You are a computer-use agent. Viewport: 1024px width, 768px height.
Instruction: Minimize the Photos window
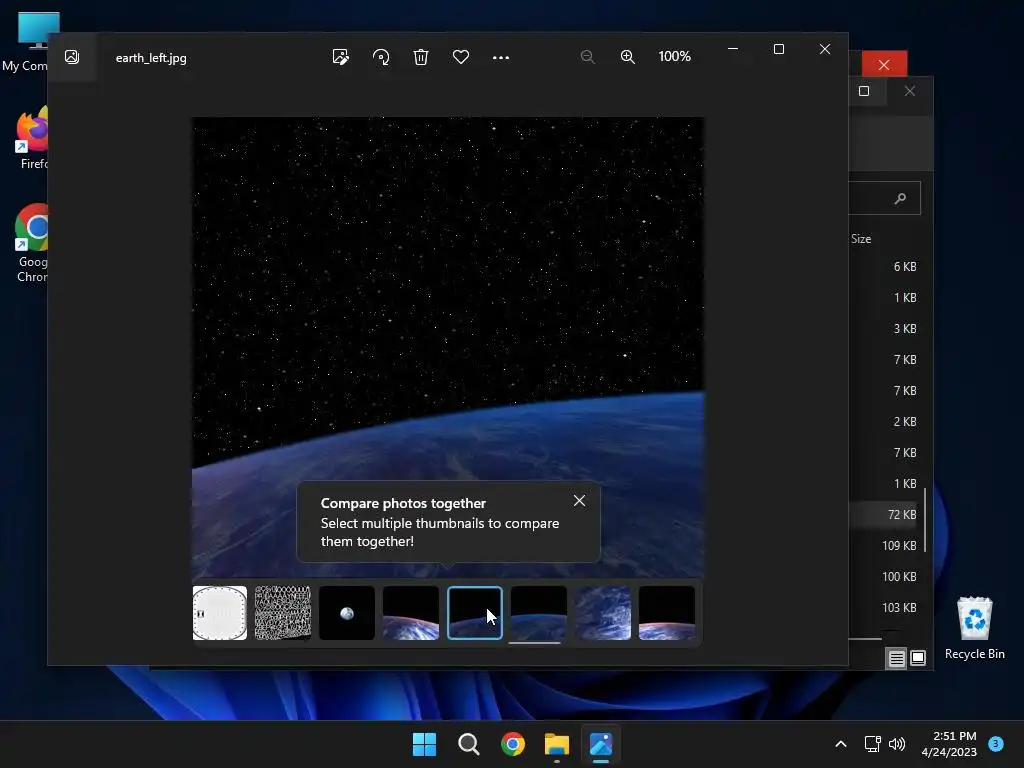point(733,49)
